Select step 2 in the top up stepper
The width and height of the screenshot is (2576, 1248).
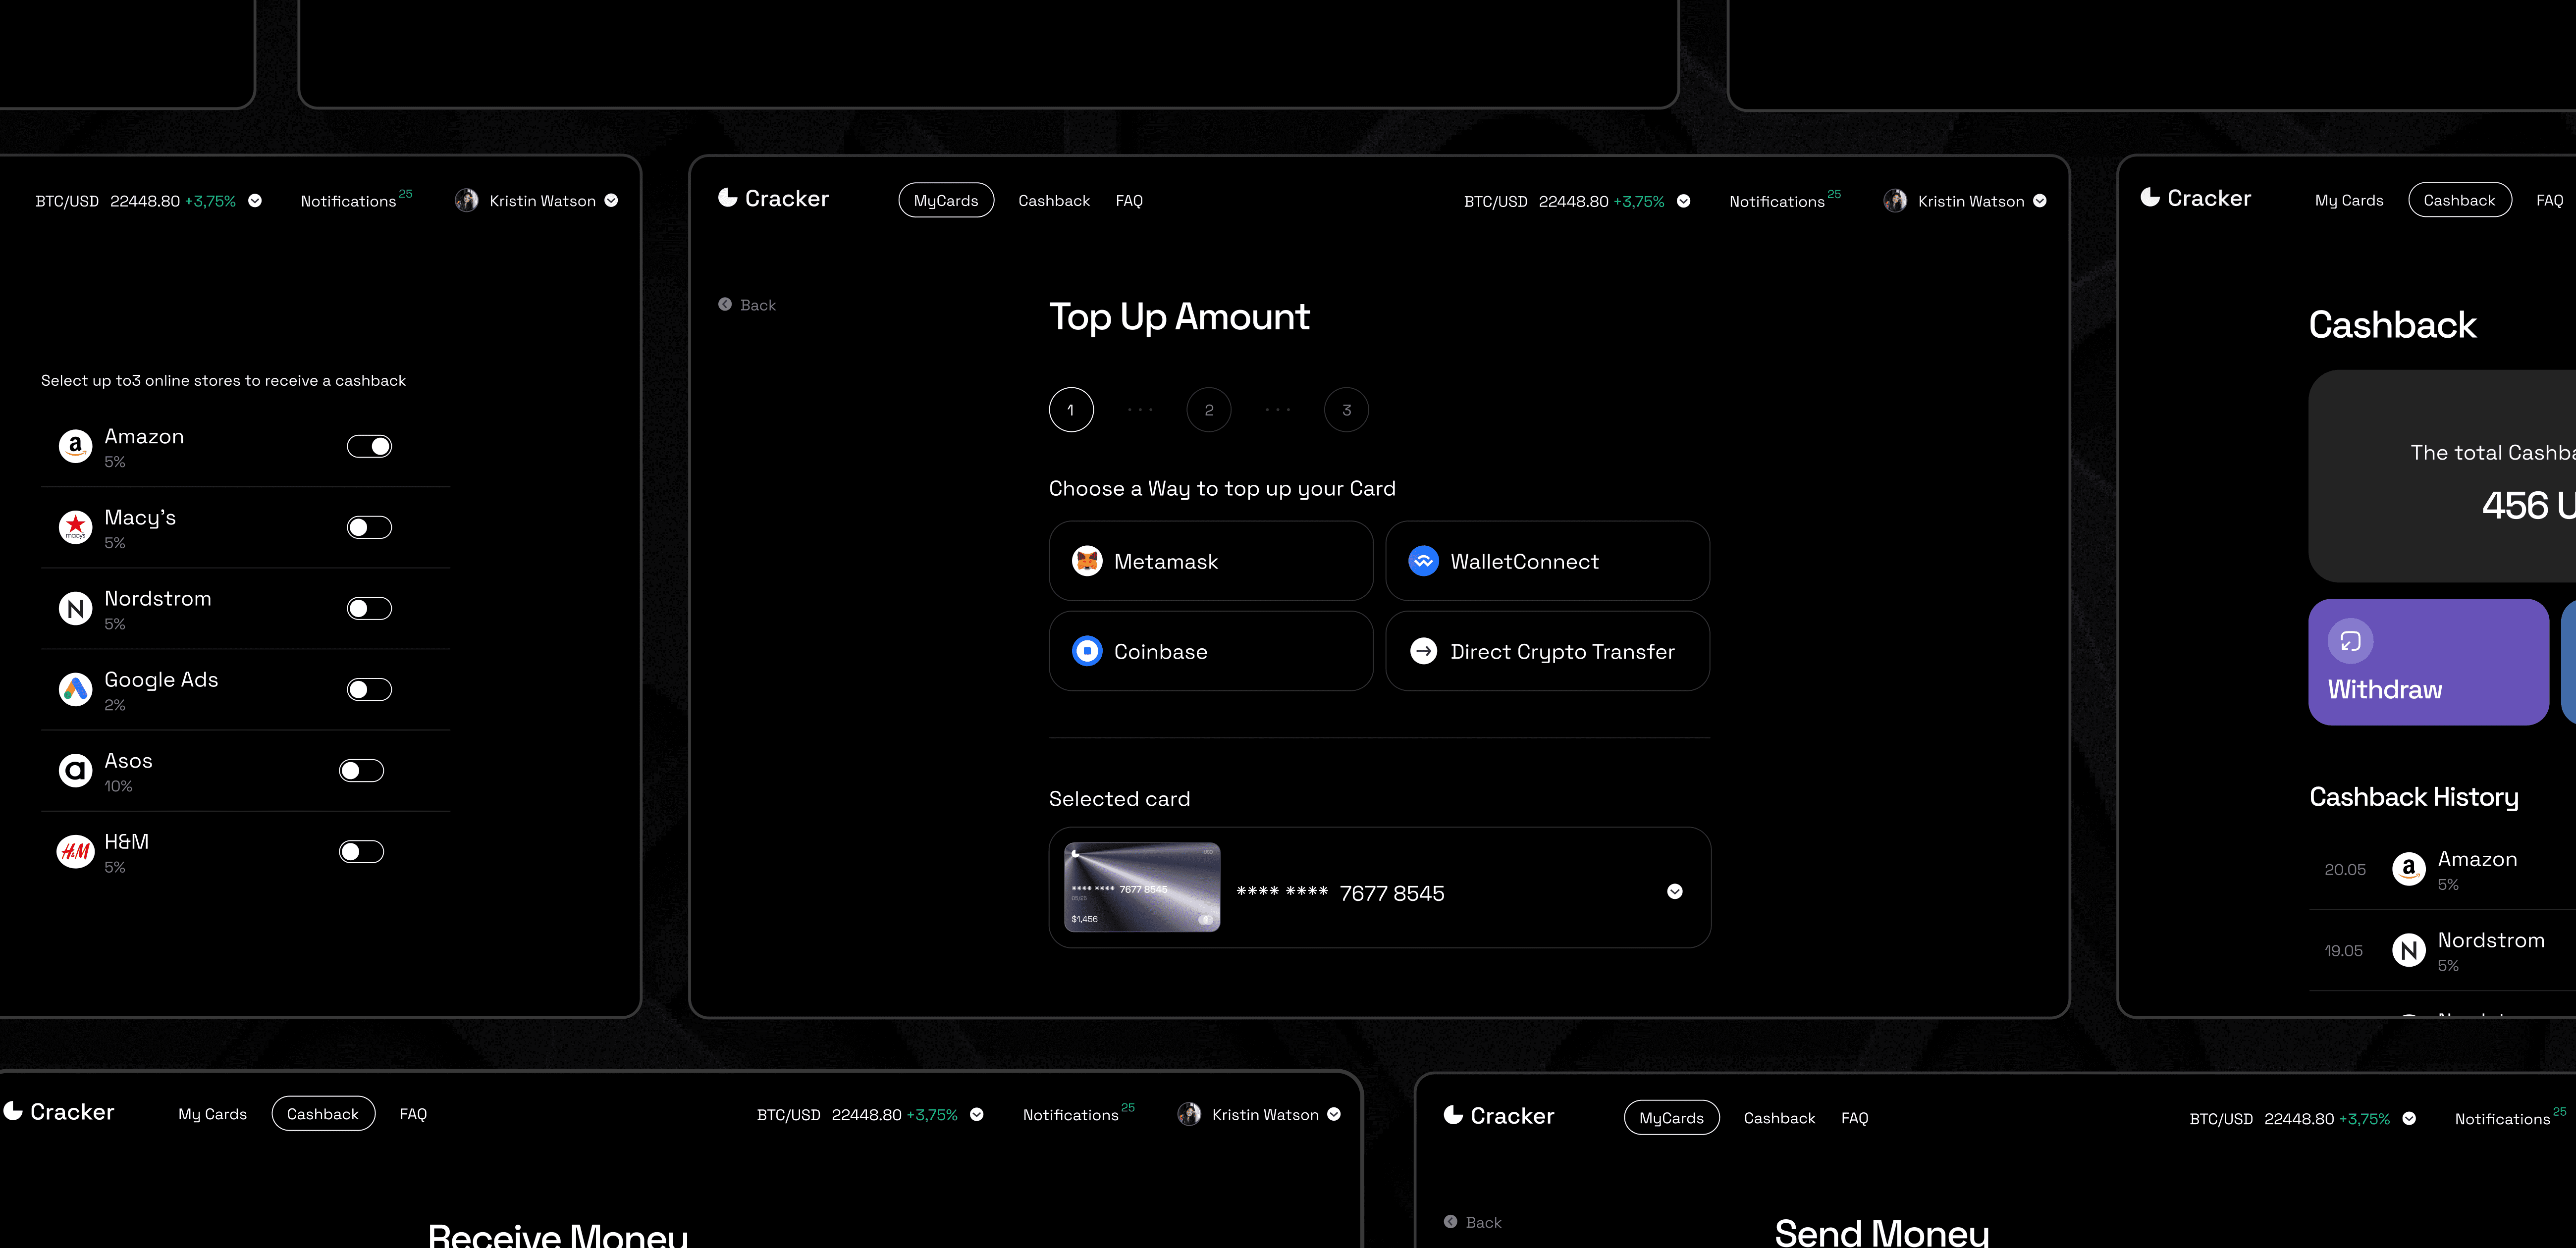tap(1208, 409)
